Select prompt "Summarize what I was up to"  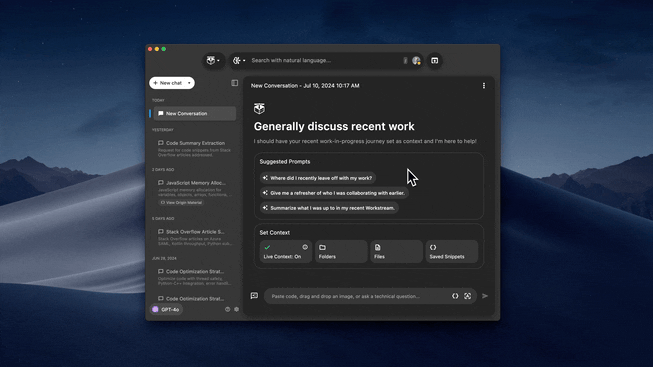pos(329,208)
